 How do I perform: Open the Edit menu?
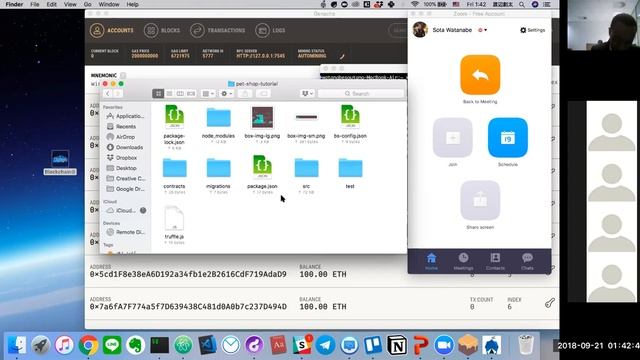pos(51,4)
